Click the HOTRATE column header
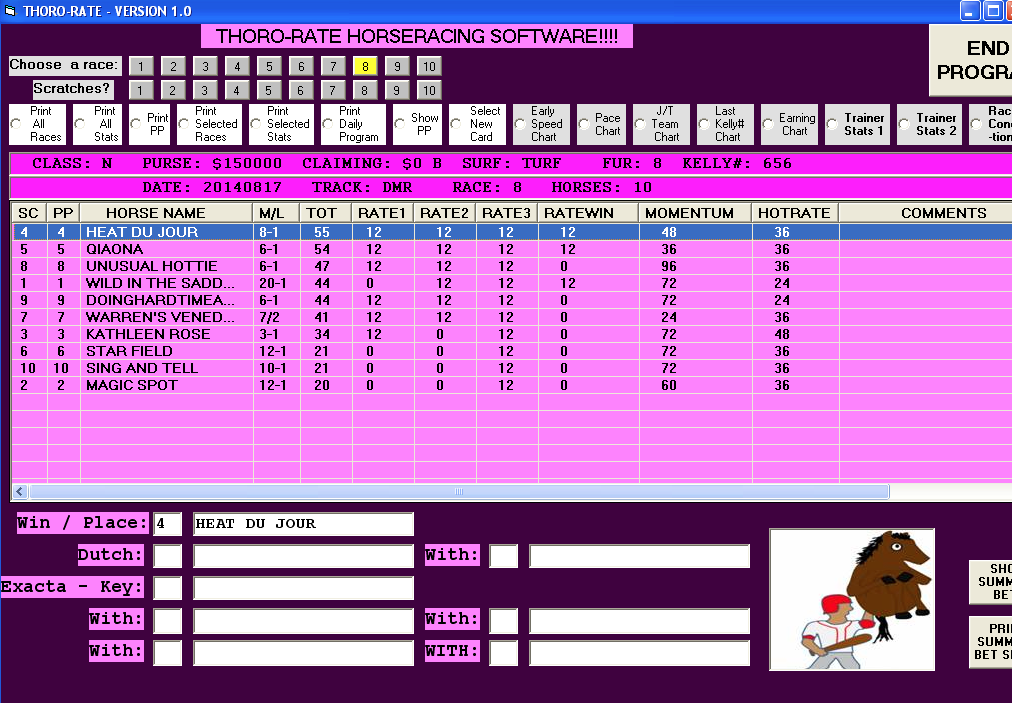This screenshot has width=1012, height=703. [x=794, y=213]
